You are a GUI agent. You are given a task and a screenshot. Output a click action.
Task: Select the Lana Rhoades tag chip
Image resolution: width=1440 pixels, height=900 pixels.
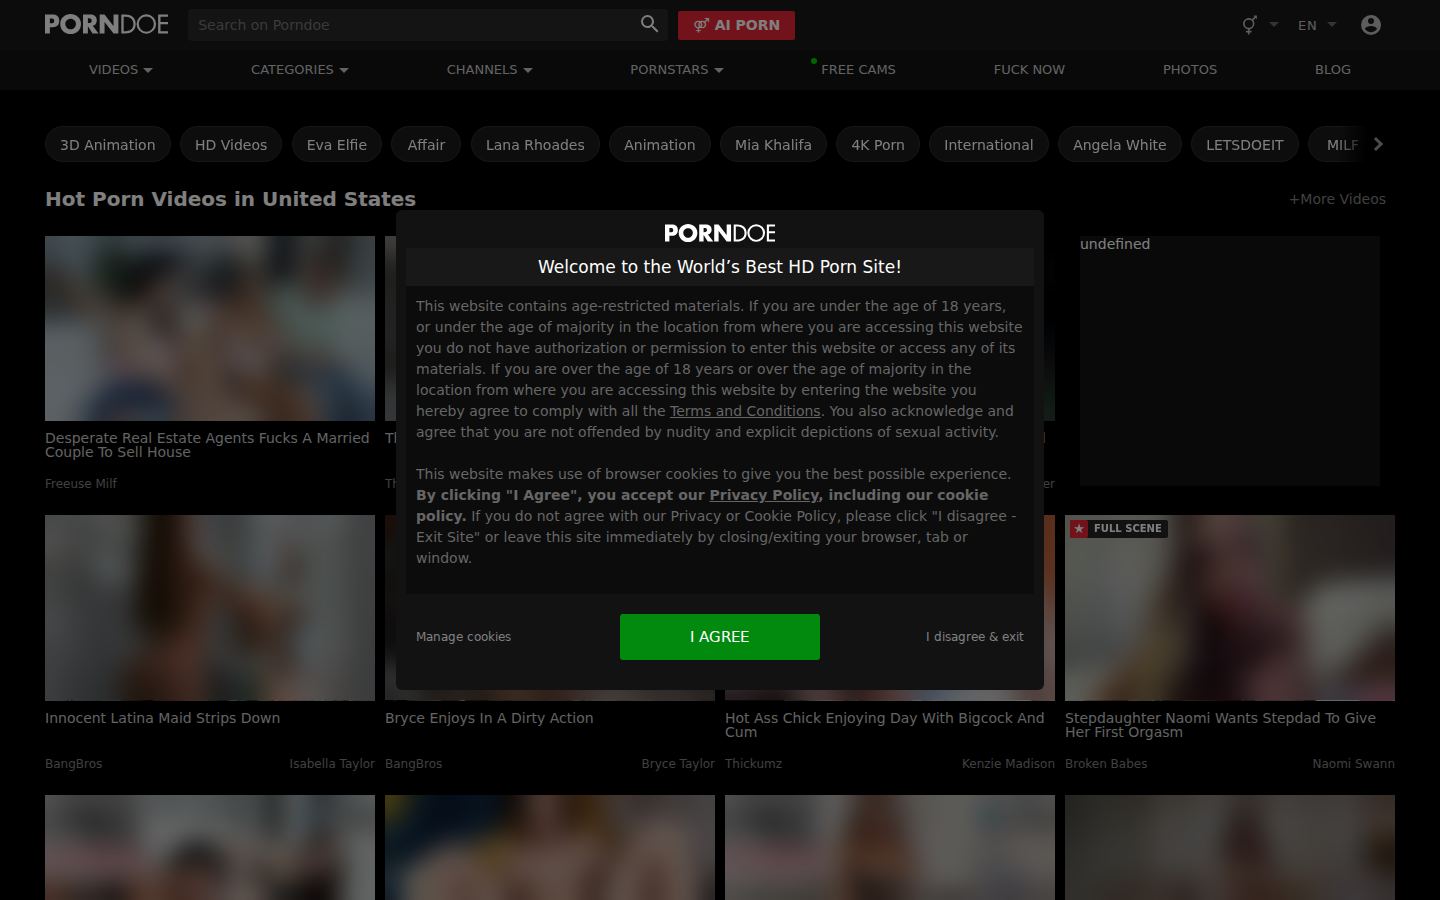535,144
